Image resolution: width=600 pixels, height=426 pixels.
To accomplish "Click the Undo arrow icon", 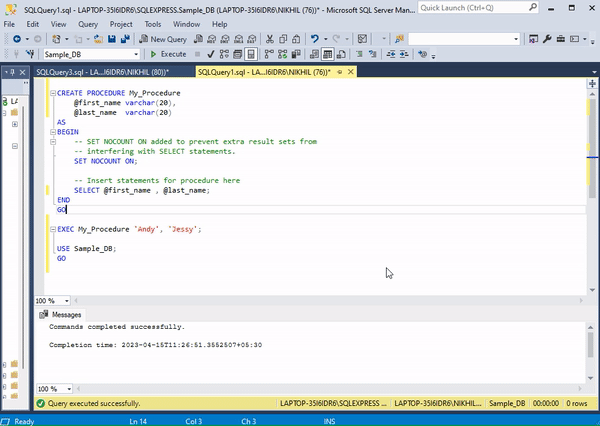I will (315, 38).
